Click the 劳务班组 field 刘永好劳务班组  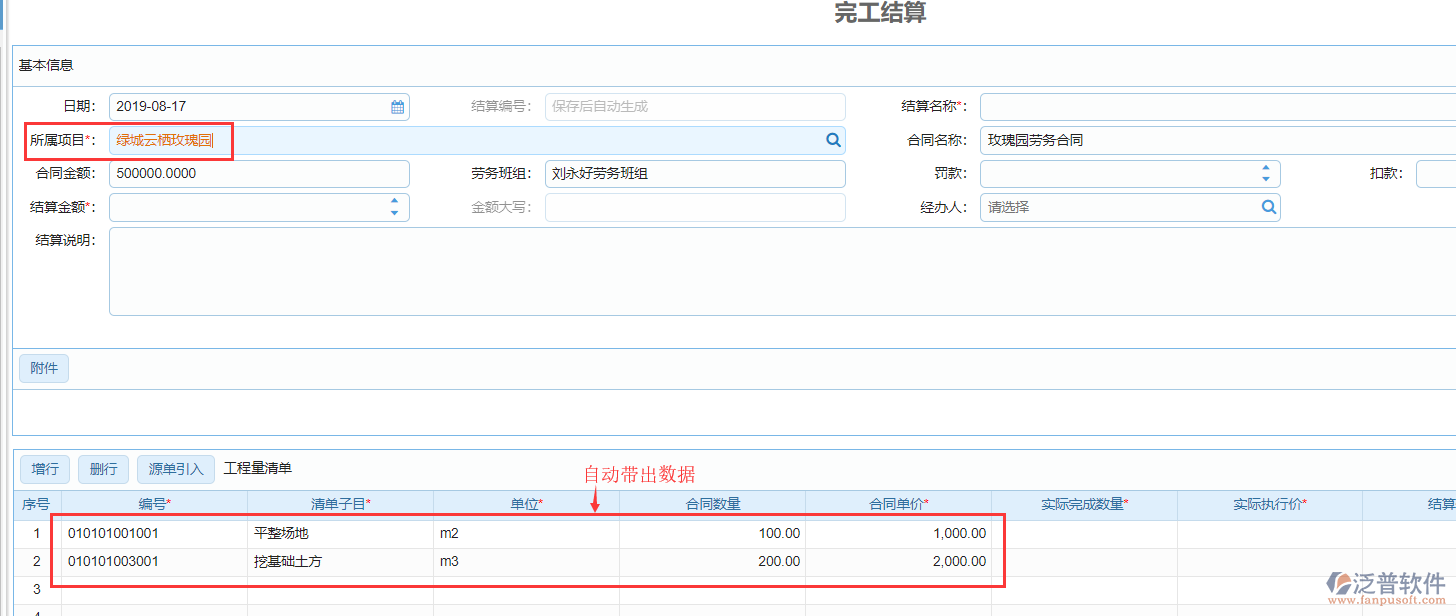click(x=694, y=173)
